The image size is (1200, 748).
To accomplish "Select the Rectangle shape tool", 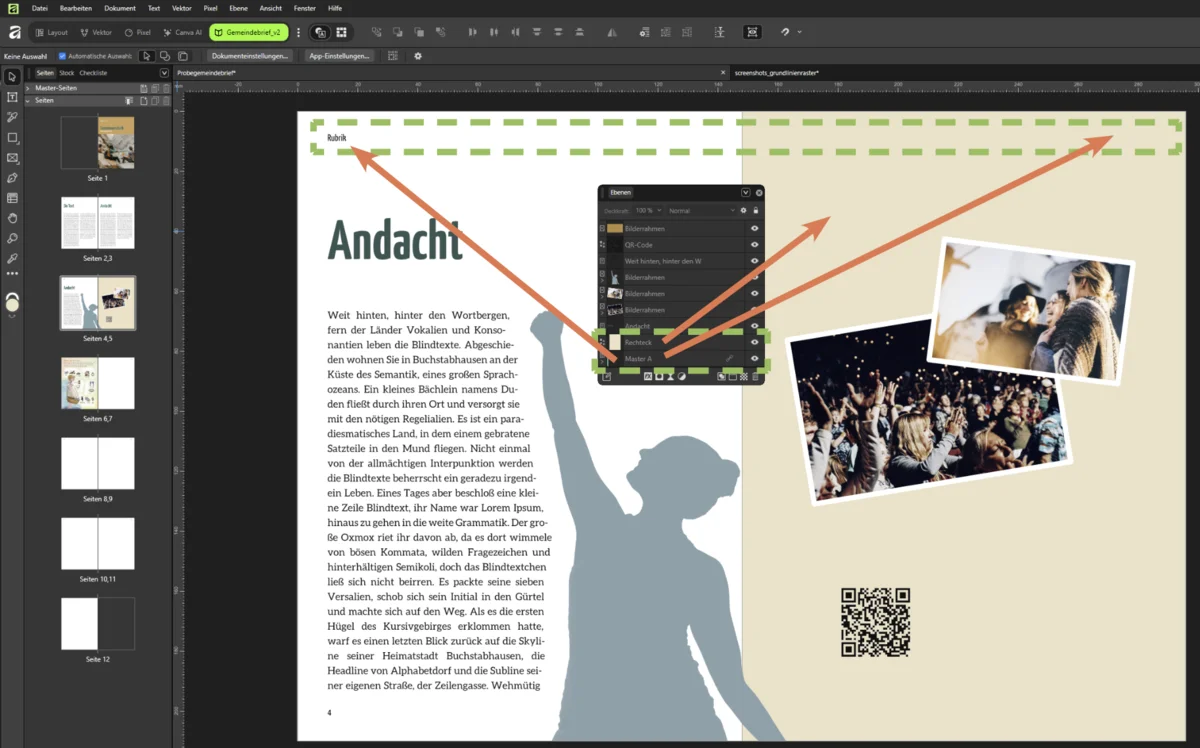I will point(12,137).
